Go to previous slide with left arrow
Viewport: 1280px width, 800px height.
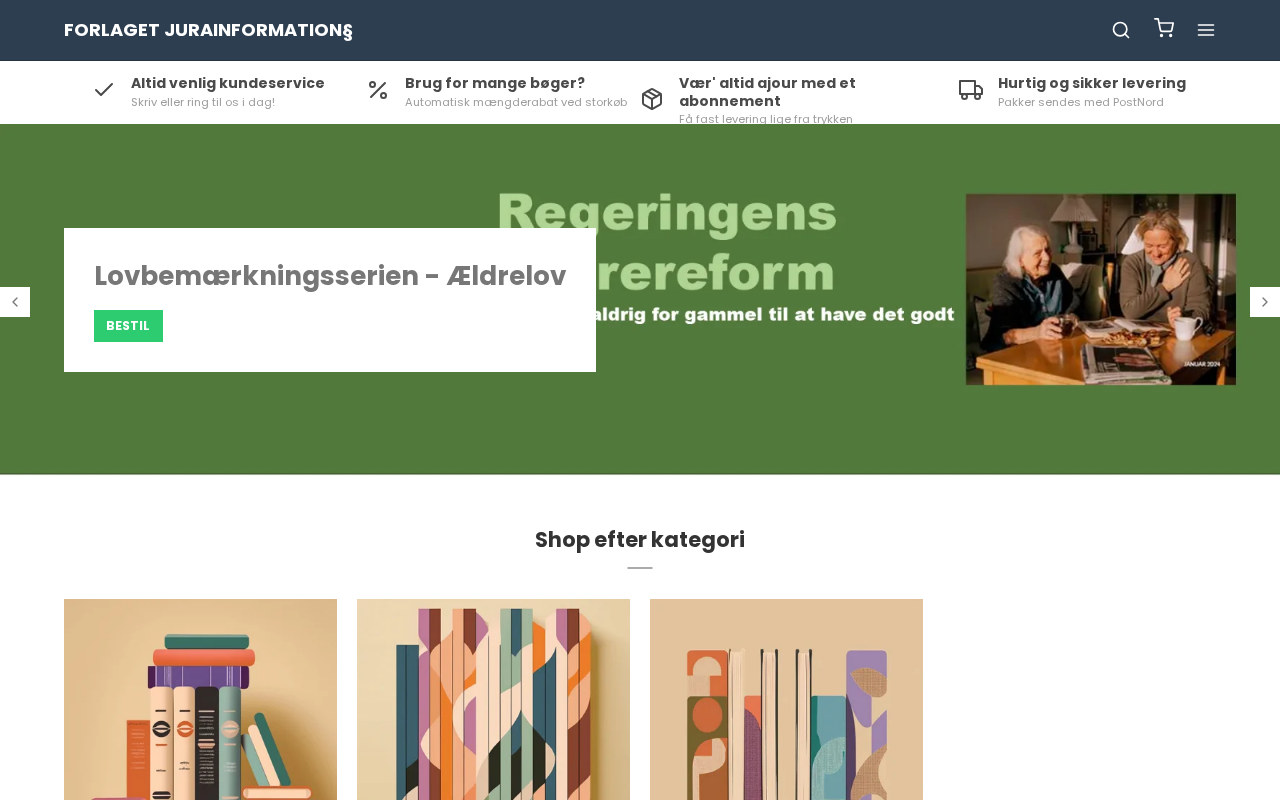(x=15, y=302)
